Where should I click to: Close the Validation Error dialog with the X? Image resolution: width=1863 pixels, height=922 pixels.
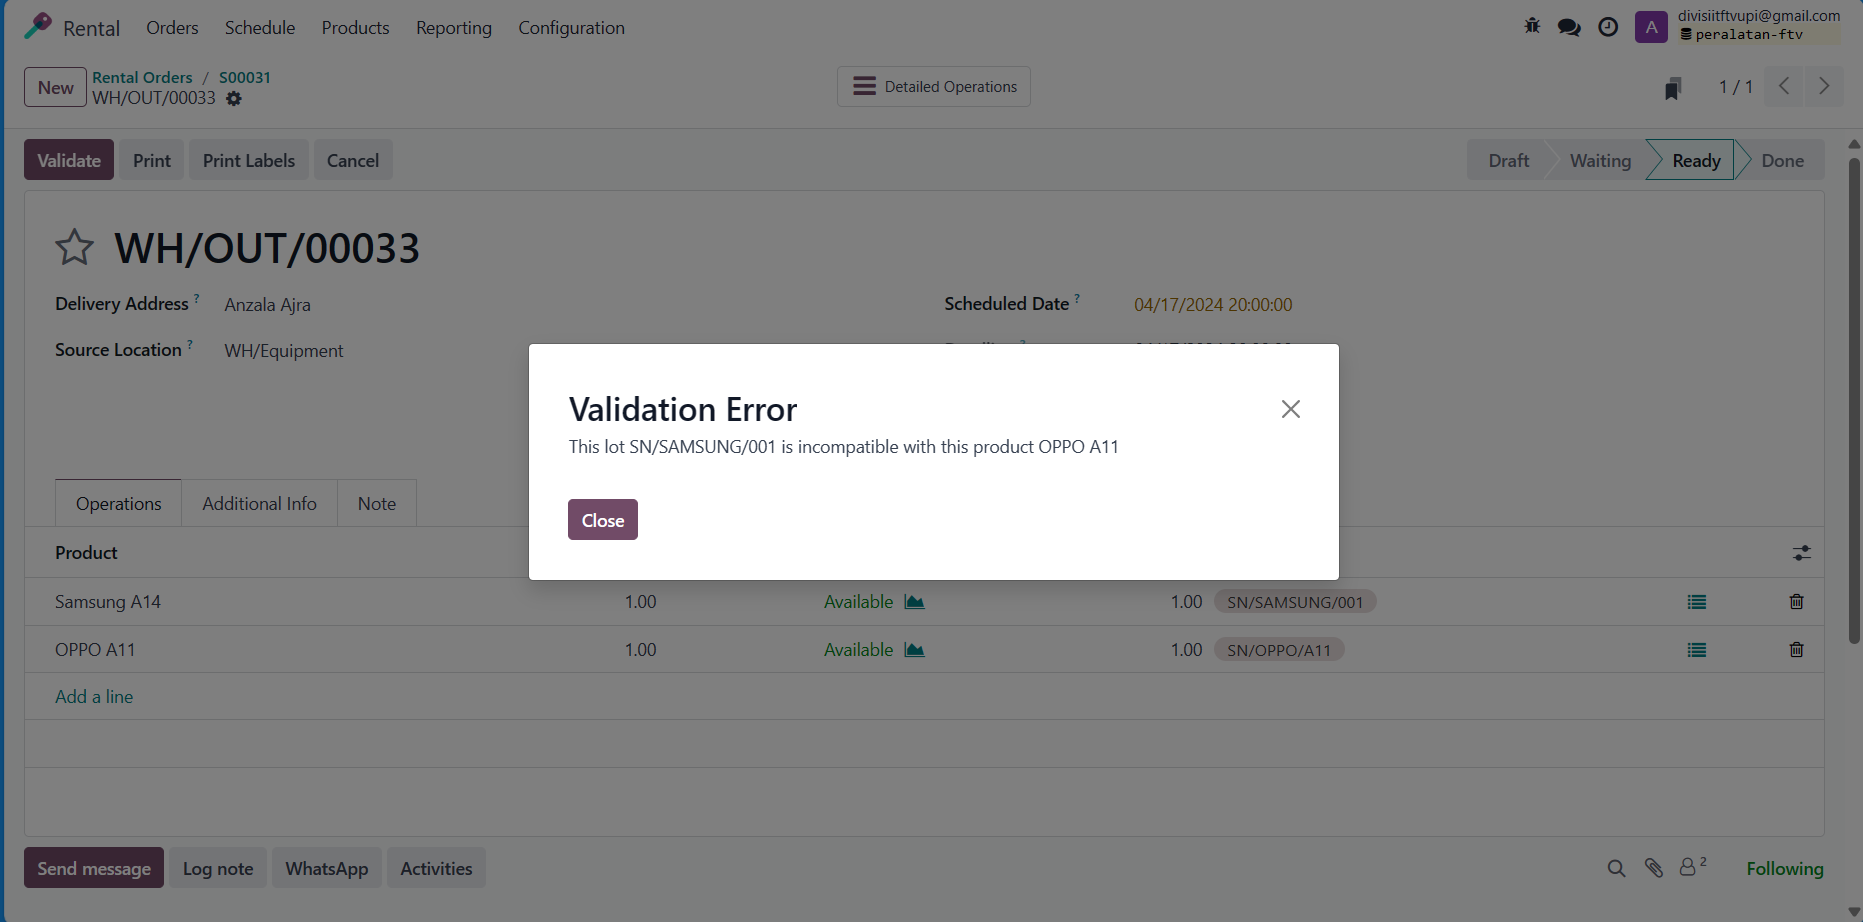point(1290,409)
